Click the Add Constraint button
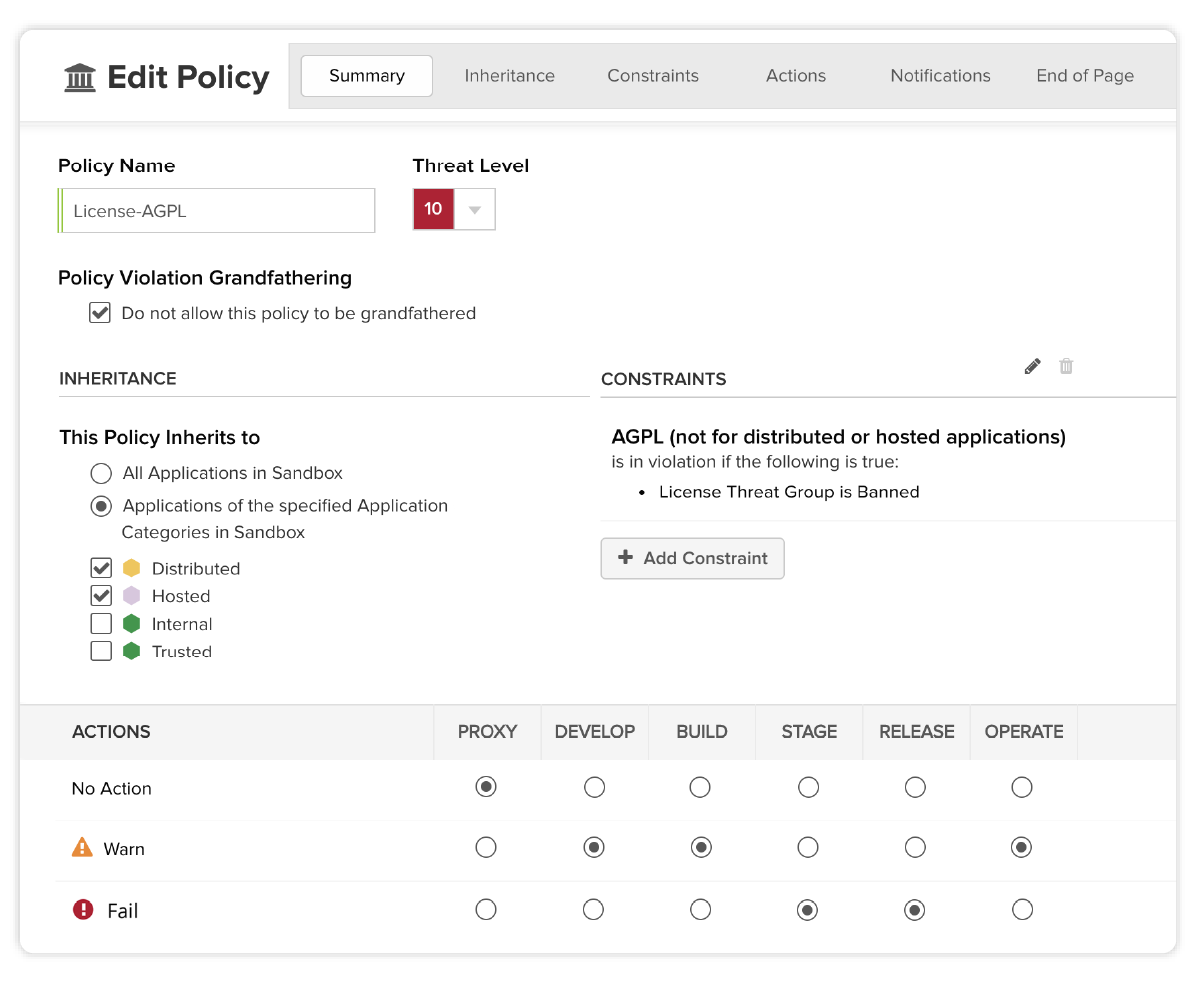Viewport: 1200px width, 984px height. click(x=692, y=558)
